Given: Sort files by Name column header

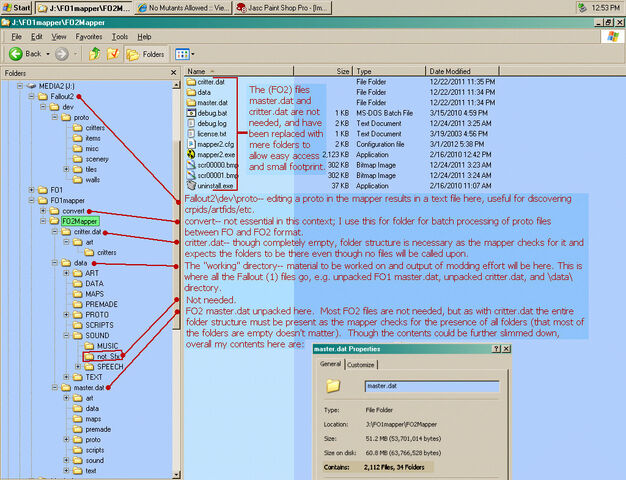Looking at the screenshot, I should (x=239, y=71).
